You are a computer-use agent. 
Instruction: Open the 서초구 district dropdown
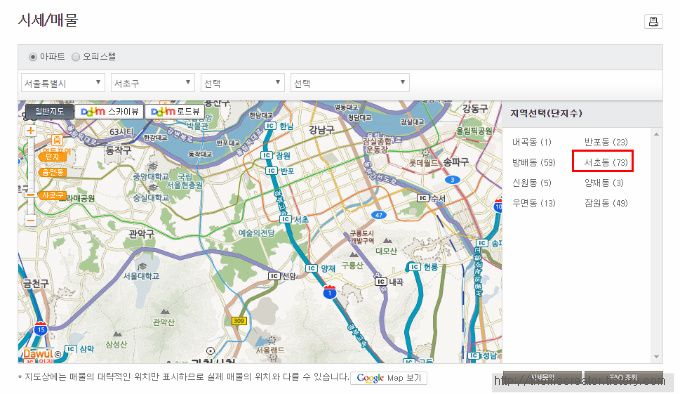pyautogui.click(x=153, y=83)
